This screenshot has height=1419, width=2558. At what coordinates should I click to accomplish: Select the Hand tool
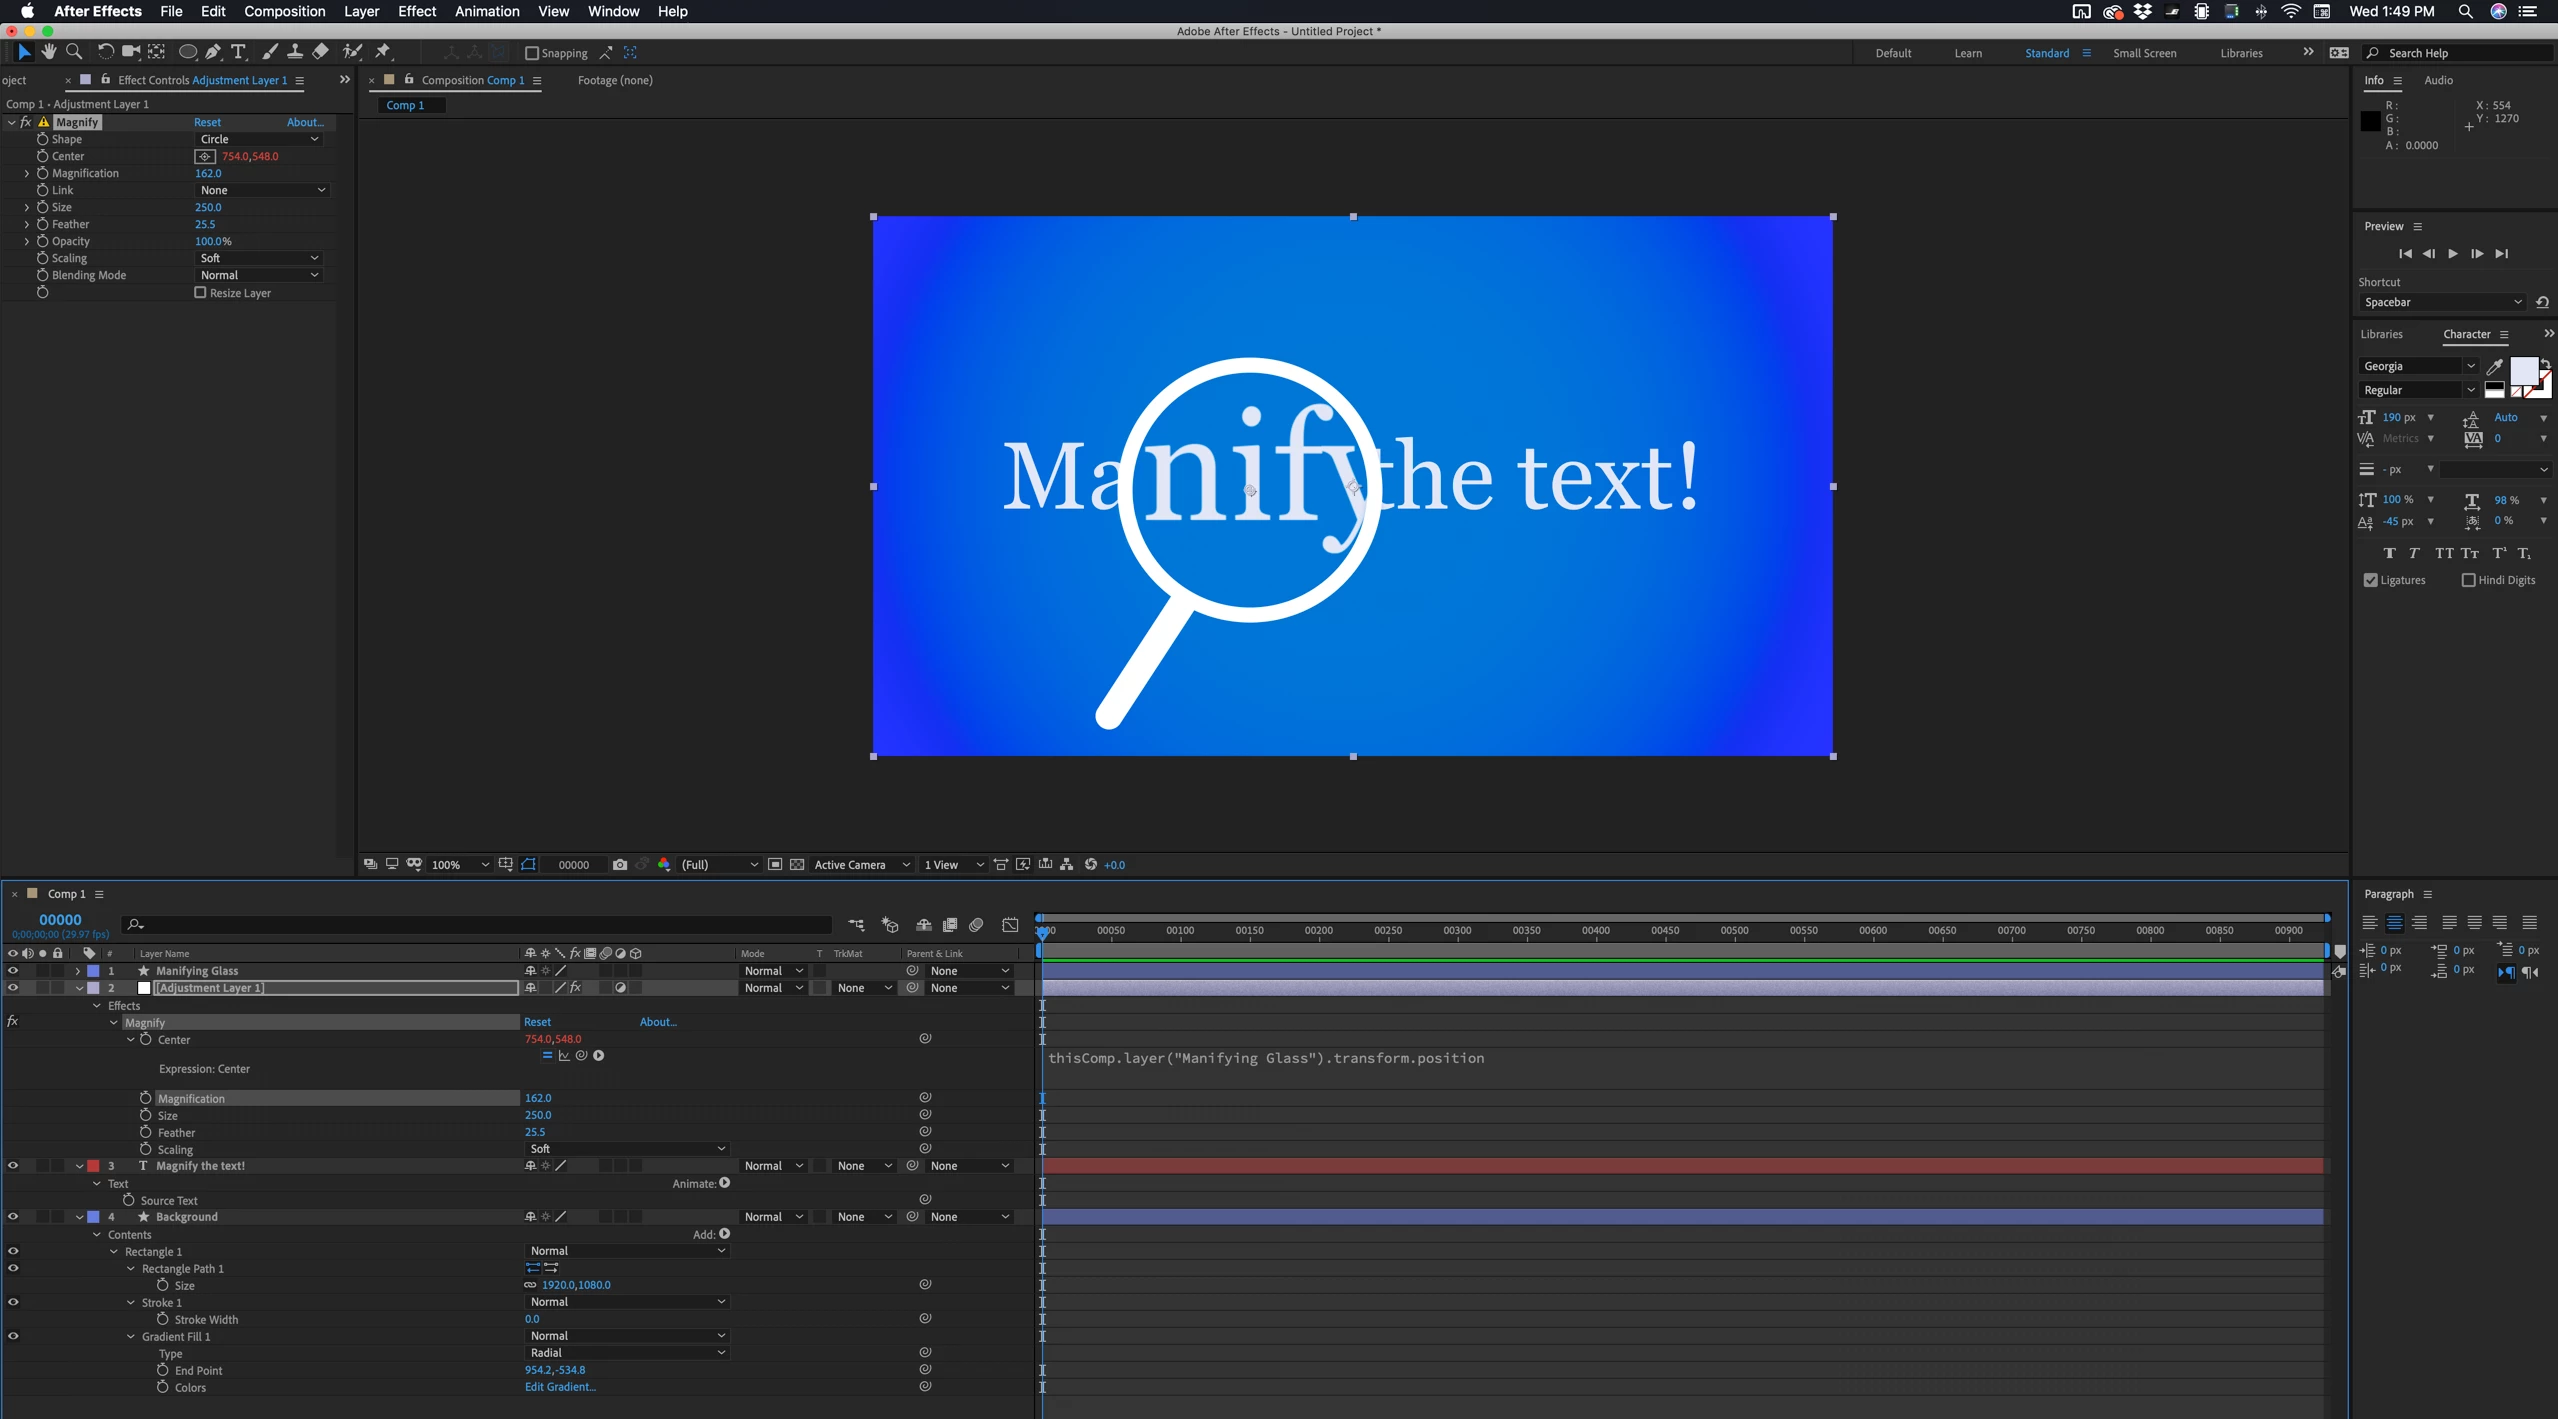point(48,52)
